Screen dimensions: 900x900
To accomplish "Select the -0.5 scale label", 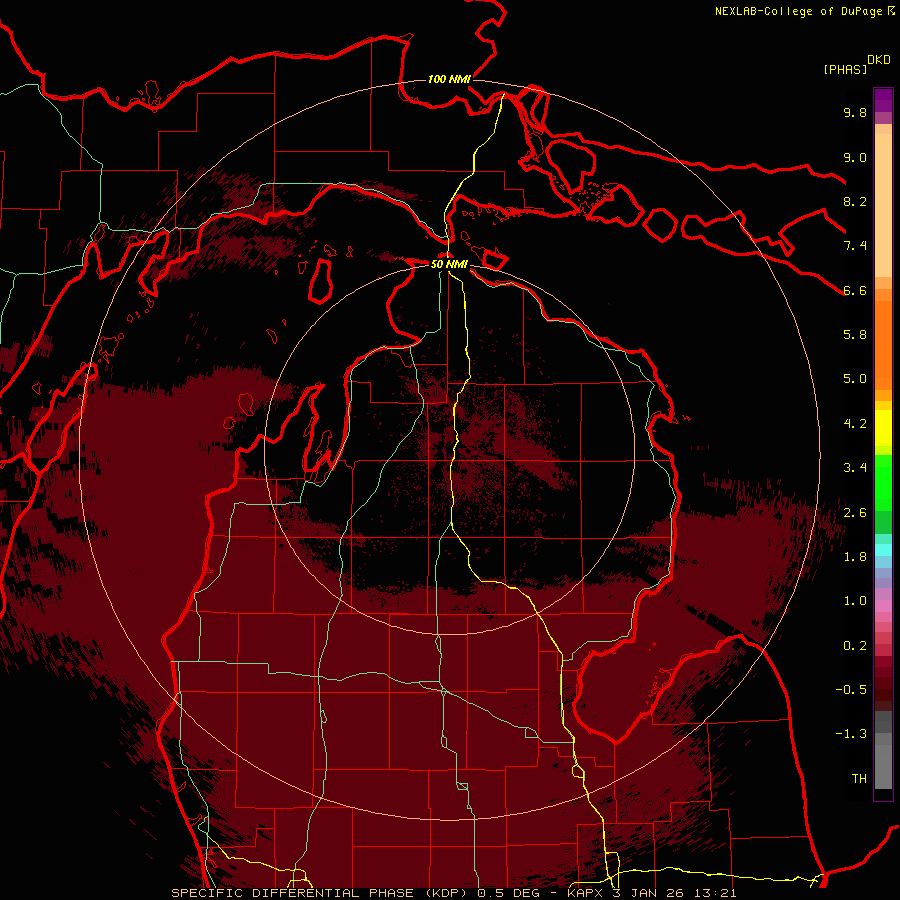I will pyautogui.click(x=851, y=690).
